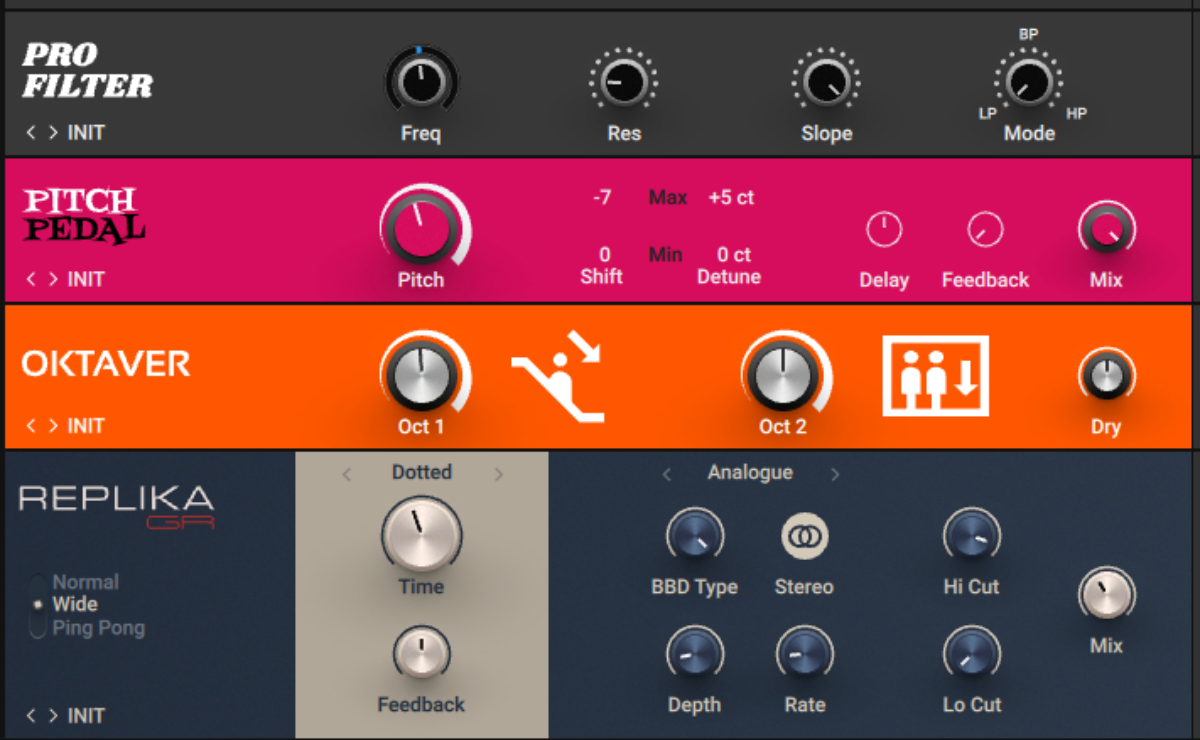
Task: Select next preset in Oktaver
Action: (x=52, y=426)
